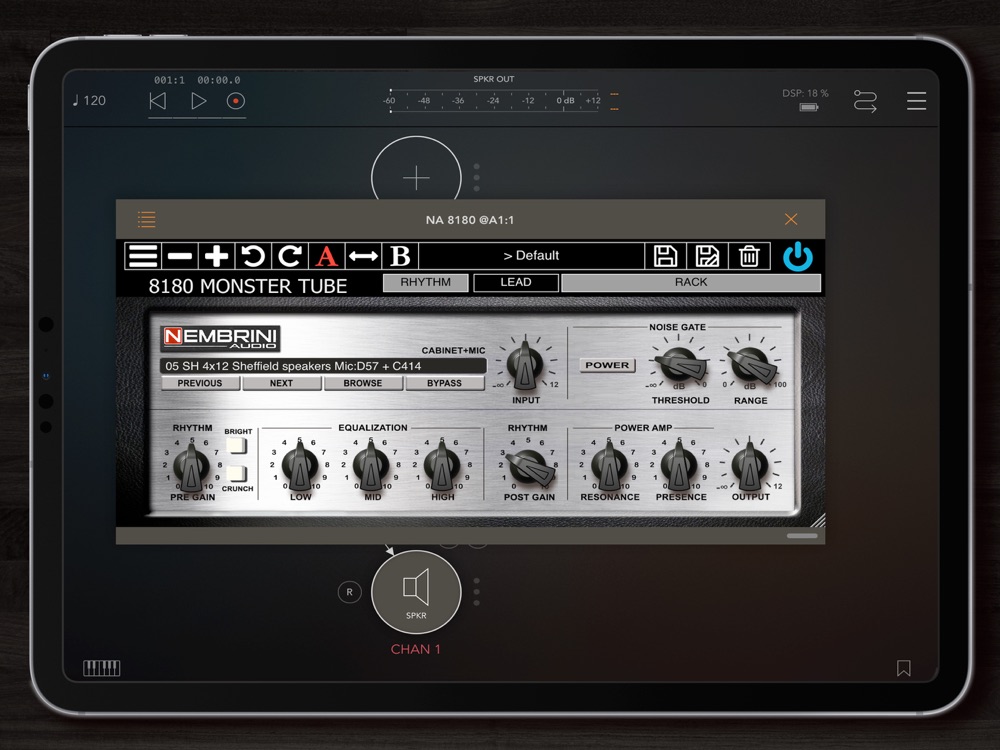Click the 001:1 position display
This screenshot has width=1000, height=750.
(170, 80)
